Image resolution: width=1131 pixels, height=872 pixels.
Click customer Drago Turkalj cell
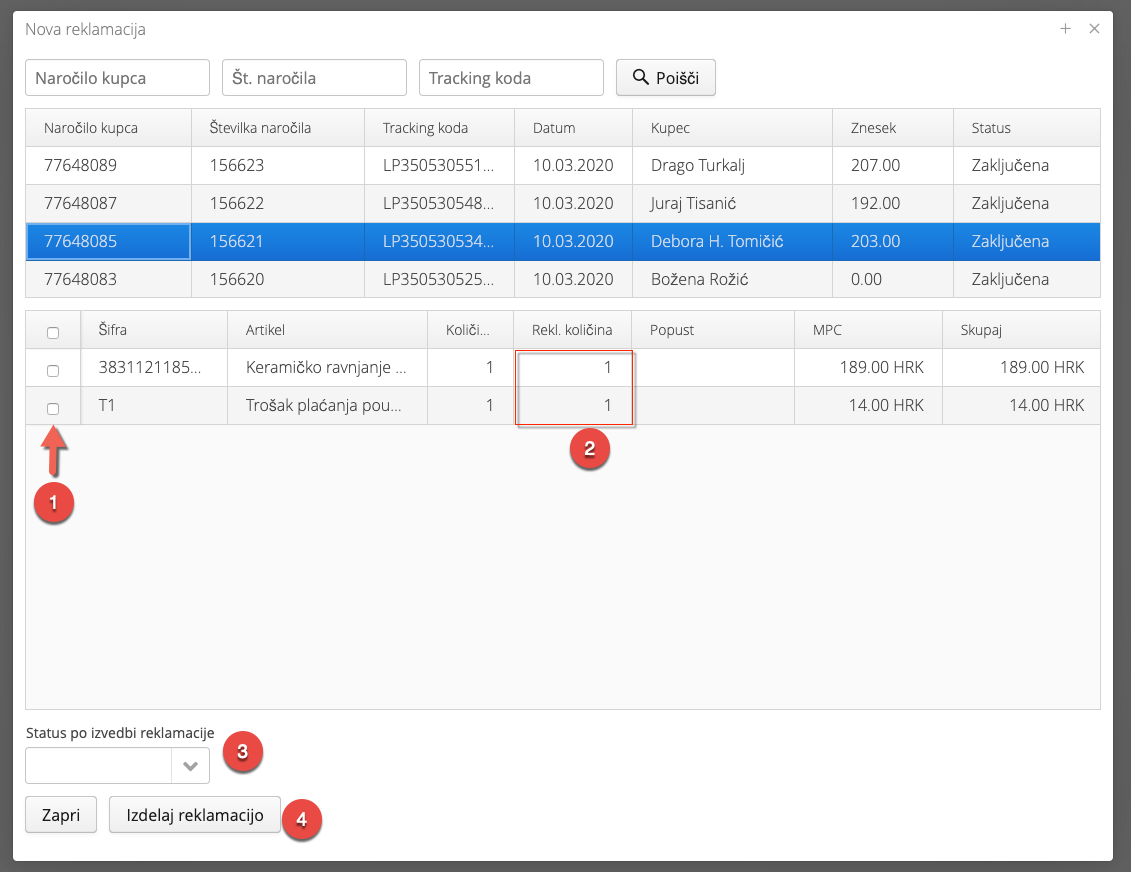732,166
